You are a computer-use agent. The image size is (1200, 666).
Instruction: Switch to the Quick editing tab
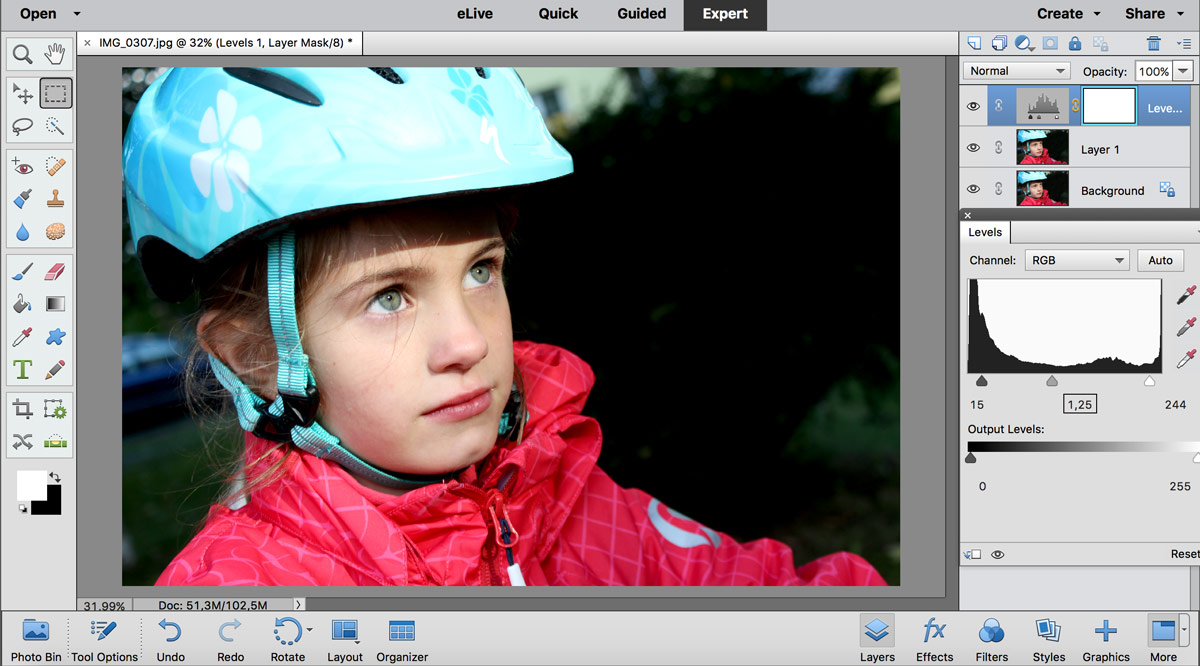(x=558, y=14)
